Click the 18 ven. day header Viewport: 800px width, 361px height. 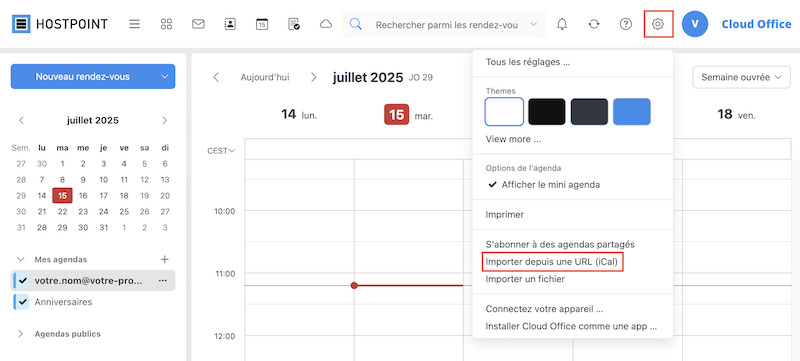[736, 115]
